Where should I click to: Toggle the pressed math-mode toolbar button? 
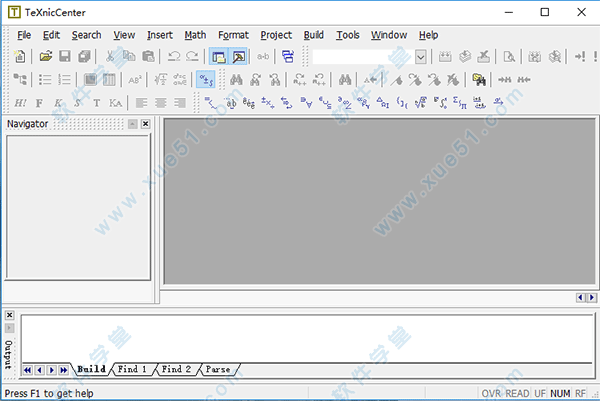(205, 80)
